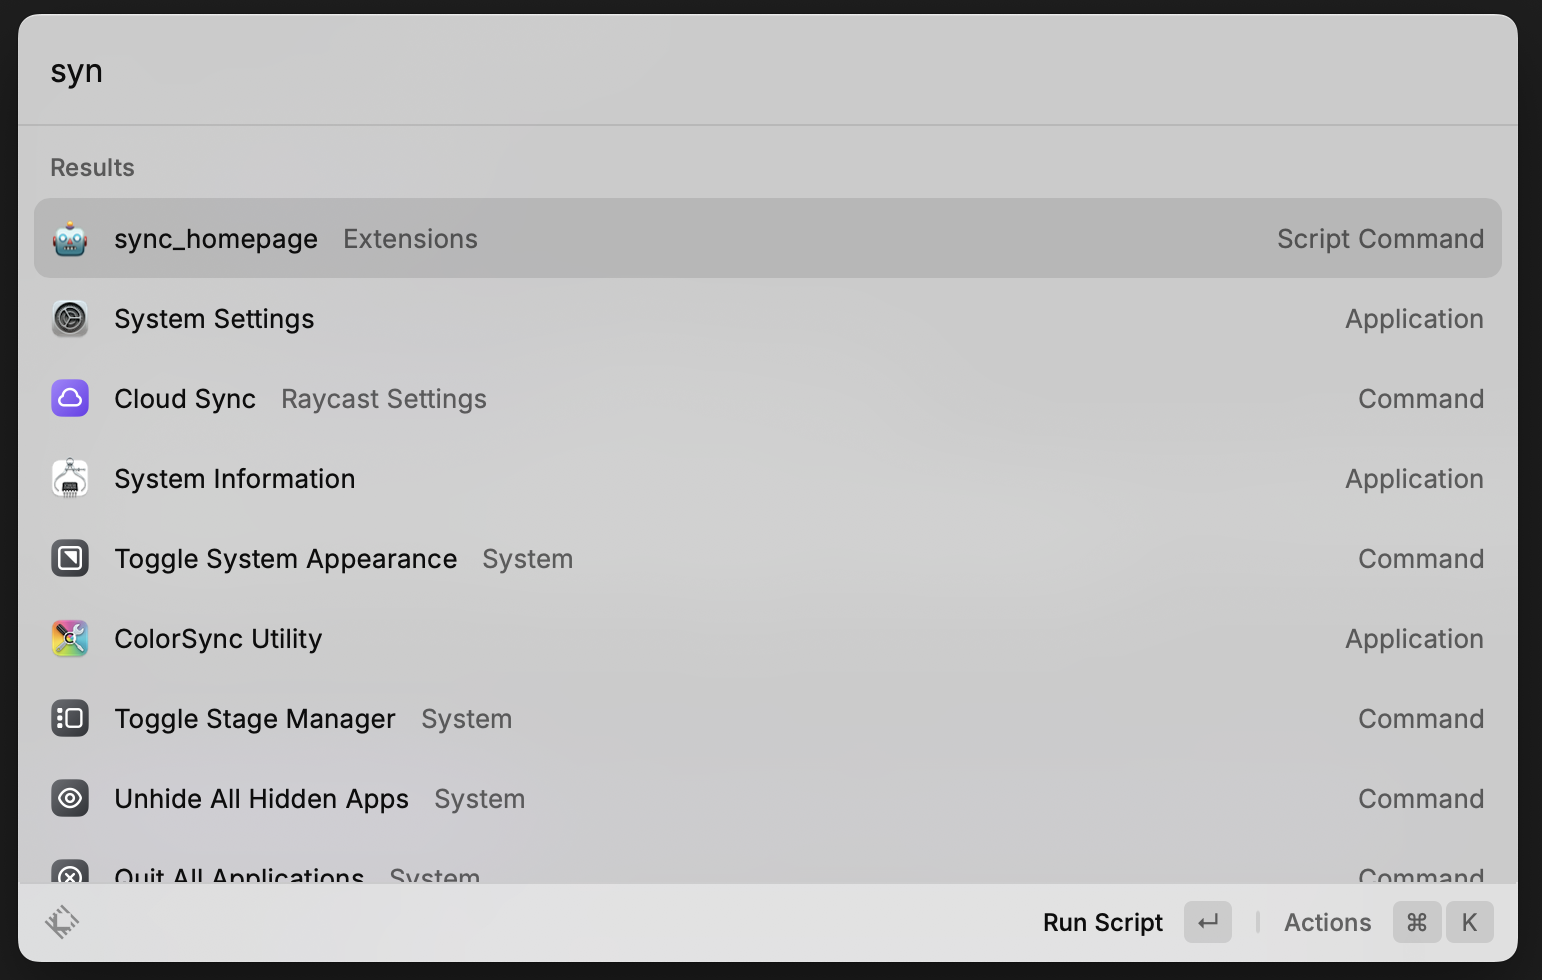Click the Command label on Toggle System Appearance row
This screenshot has width=1542, height=980.
coord(1421,559)
